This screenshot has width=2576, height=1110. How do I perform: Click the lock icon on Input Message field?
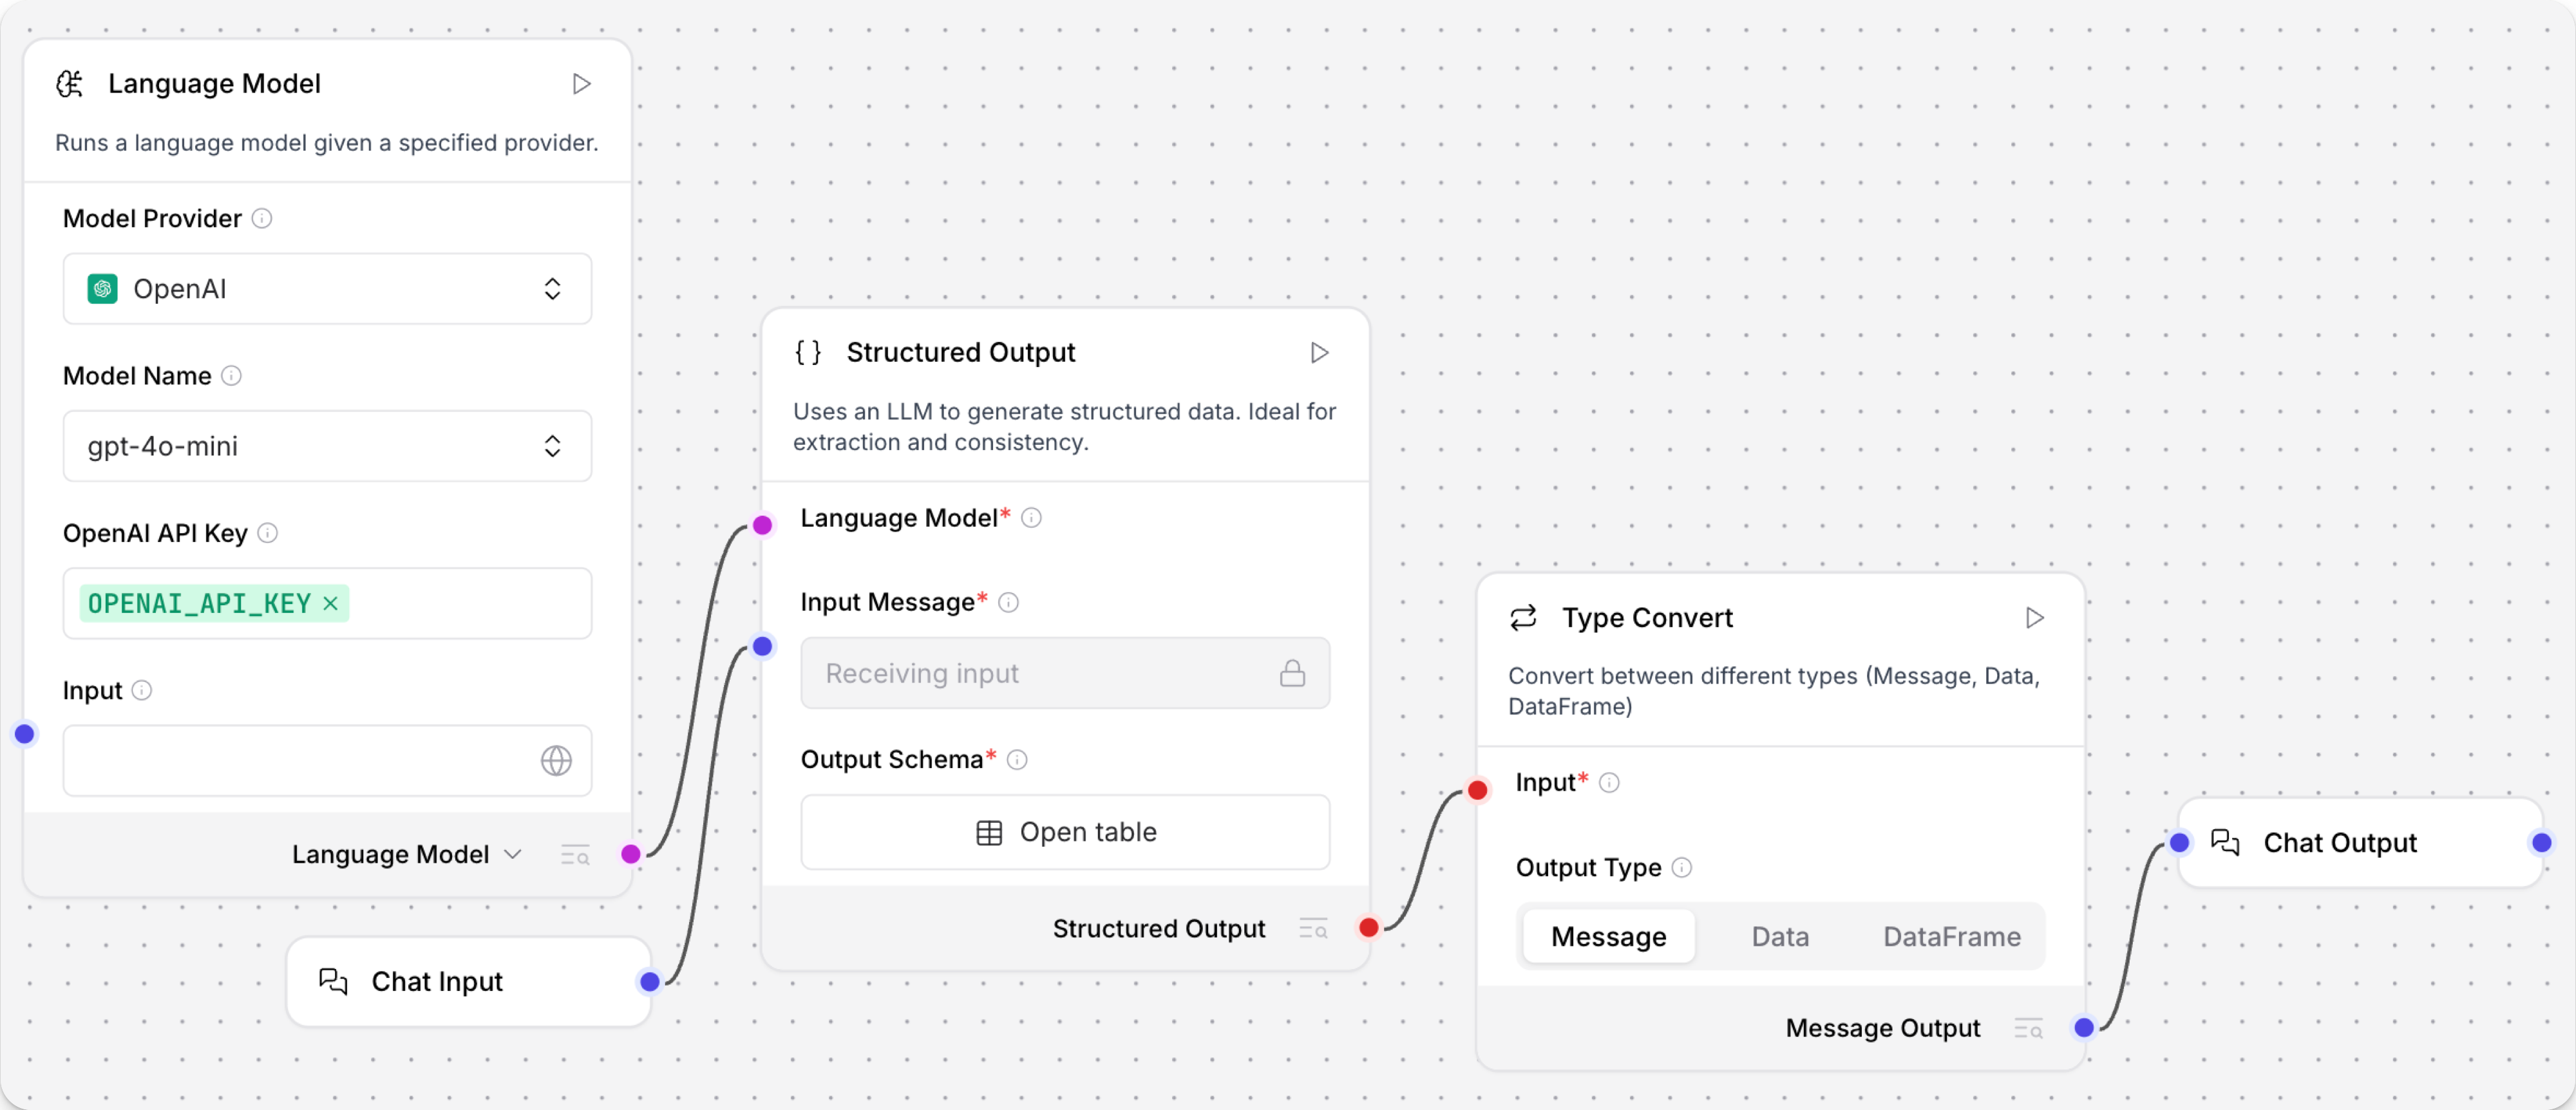pyautogui.click(x=1293, y=673)
